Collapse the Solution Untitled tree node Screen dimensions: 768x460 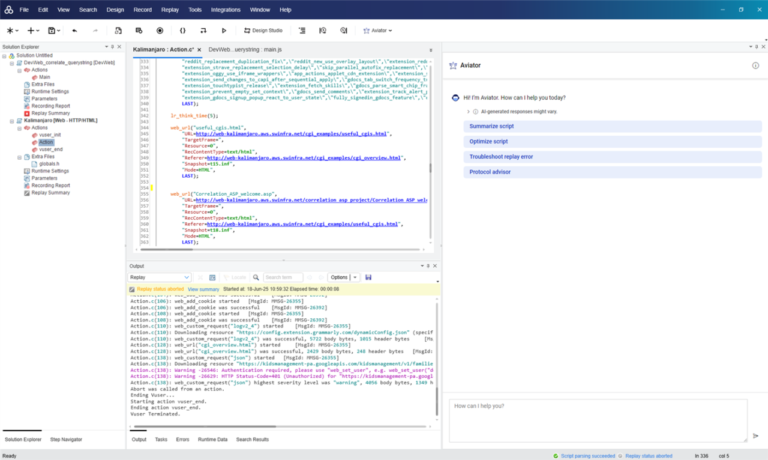click(4, 56)
